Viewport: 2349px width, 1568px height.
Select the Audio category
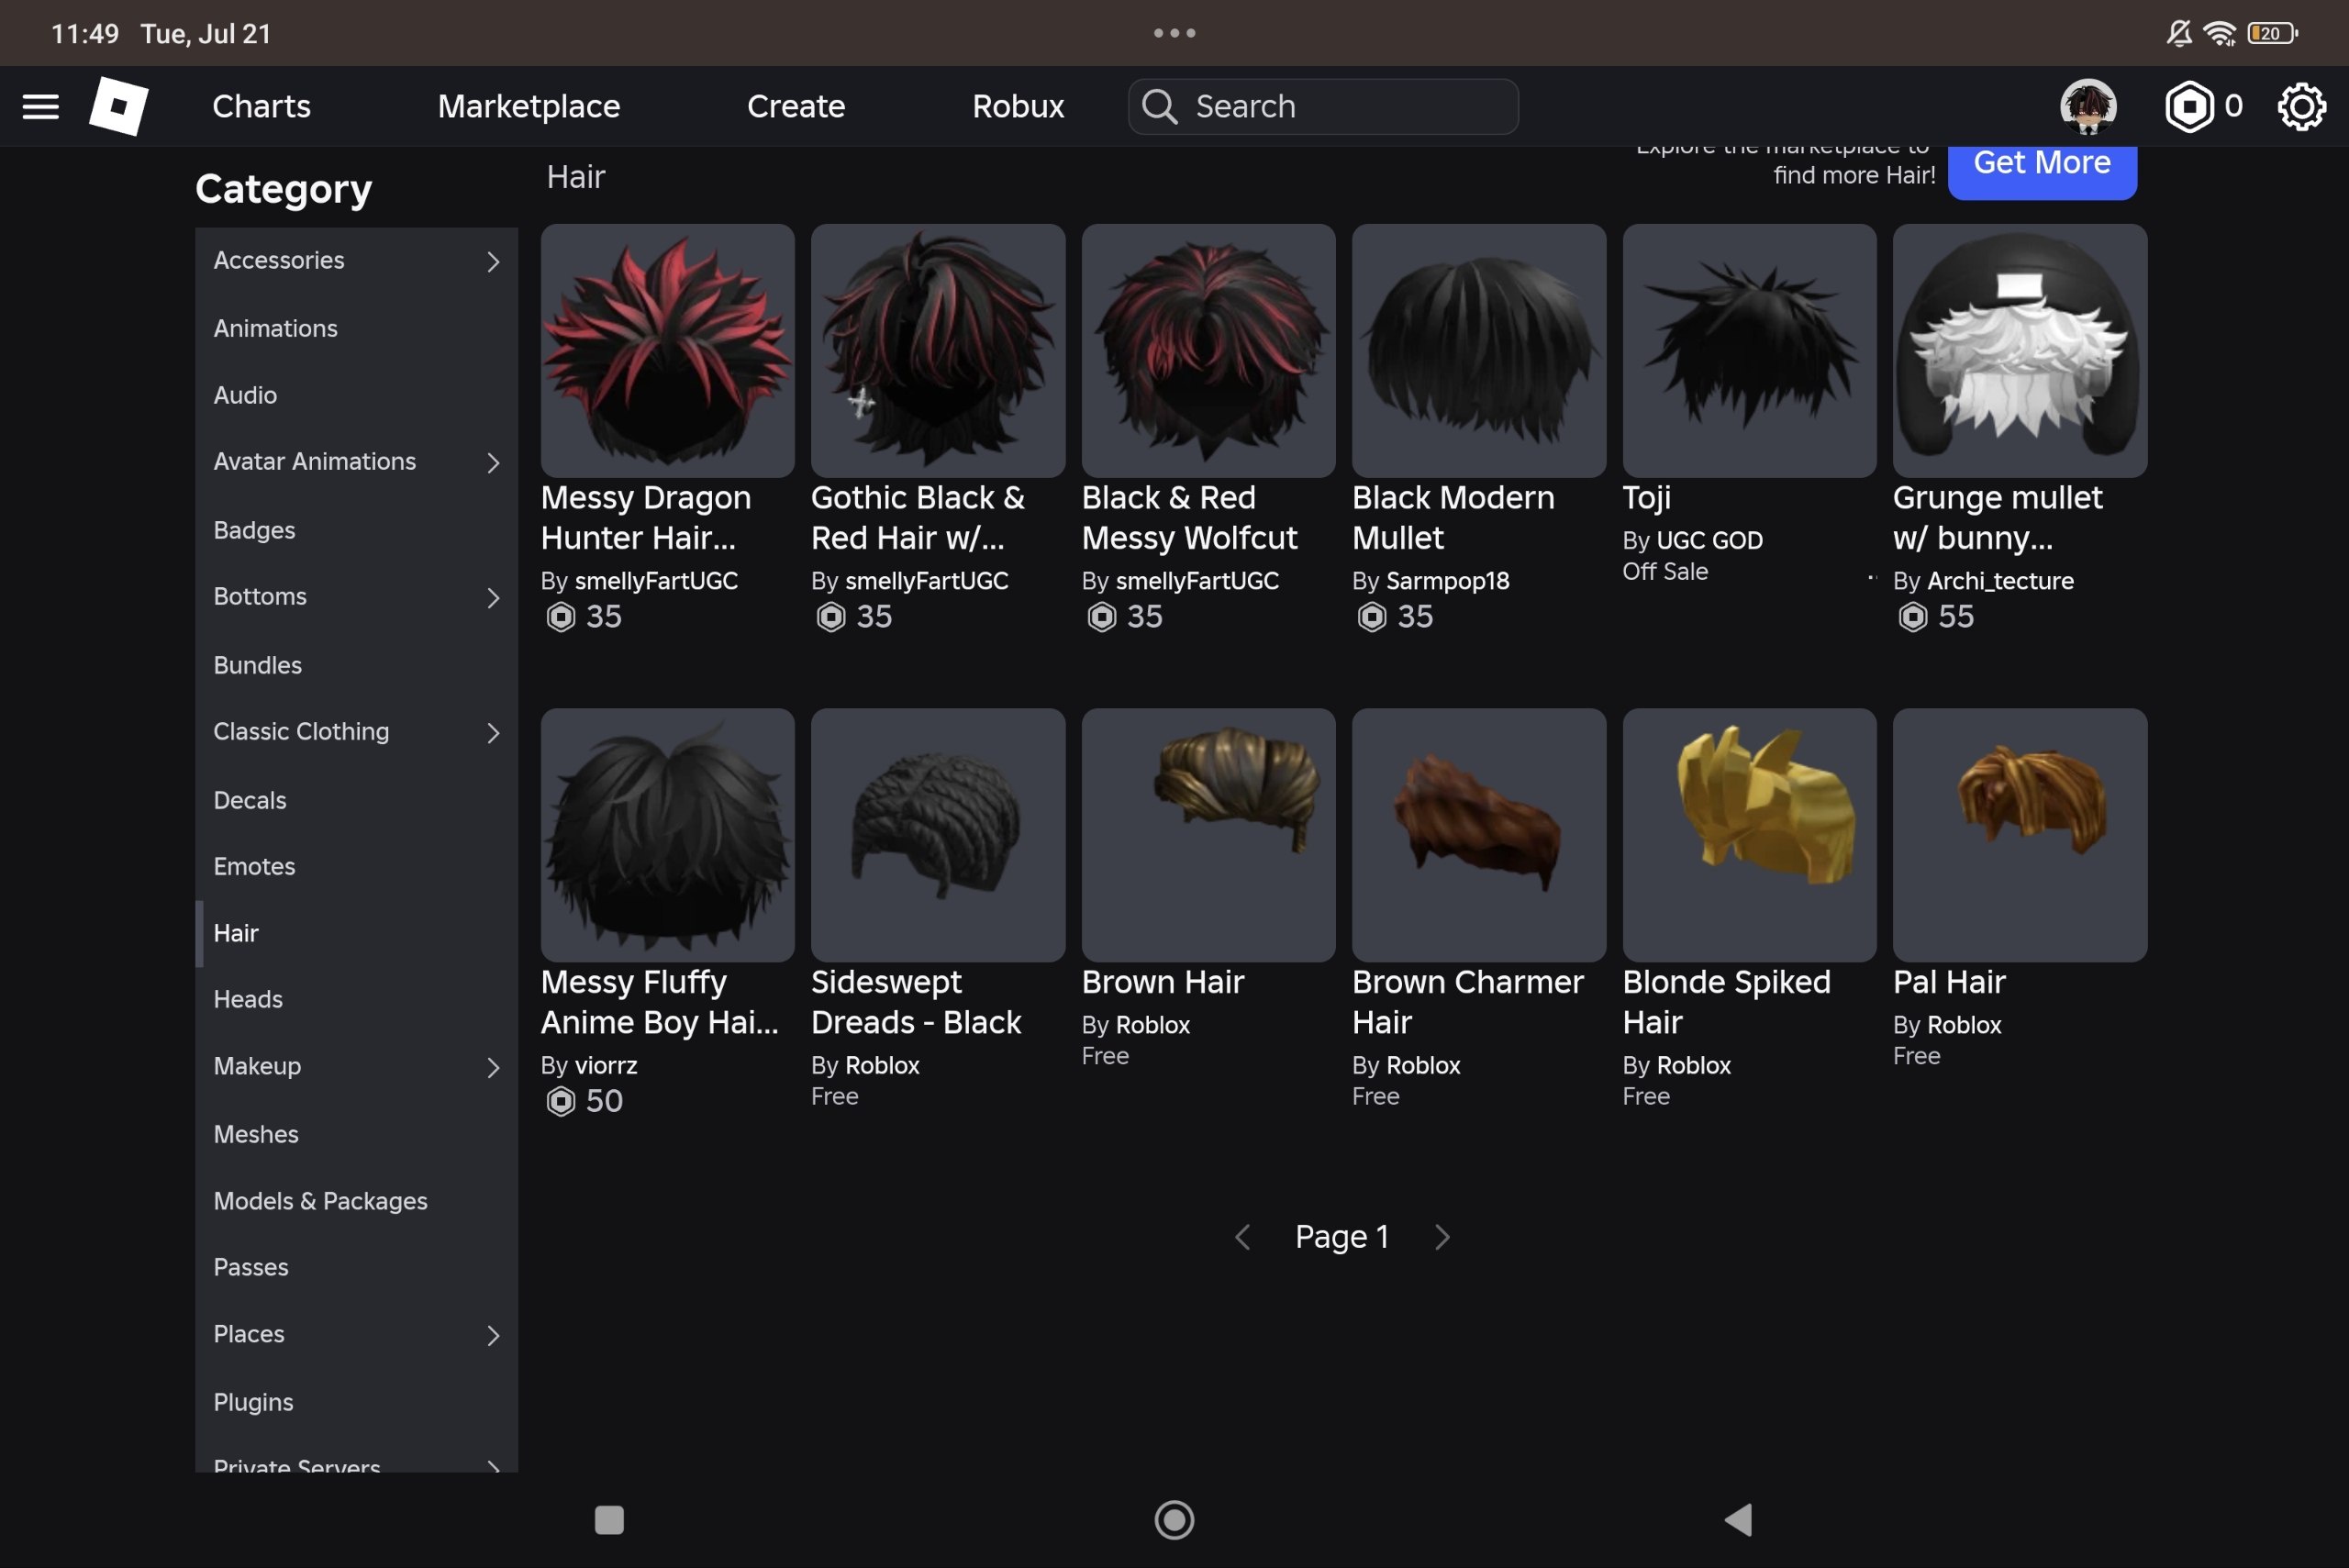pyautogui.click(x=356, y=395)
